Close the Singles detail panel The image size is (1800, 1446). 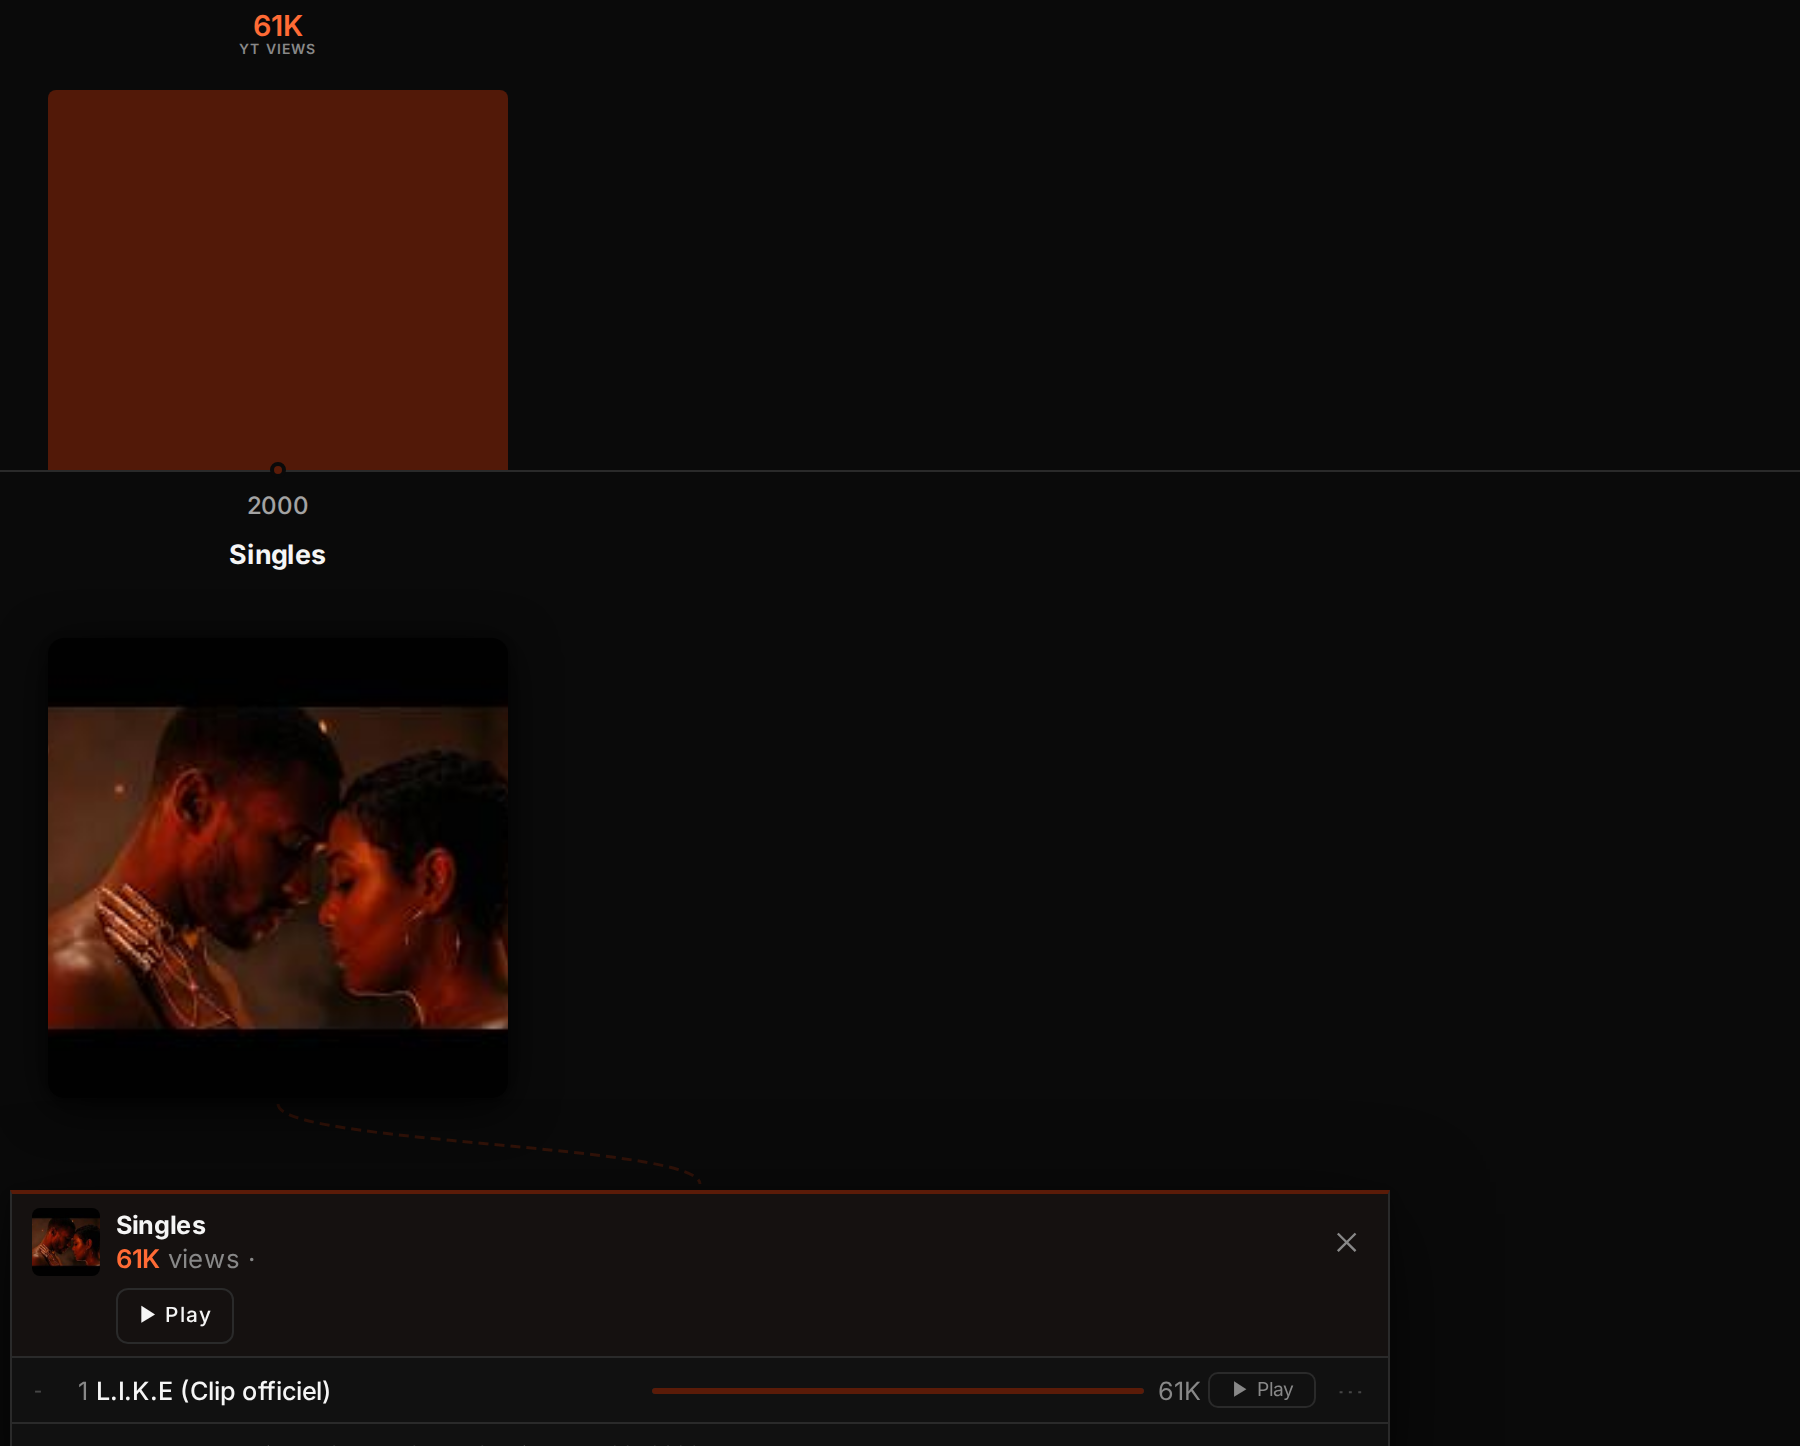pyautogui.click(x=1346, y=1242)
